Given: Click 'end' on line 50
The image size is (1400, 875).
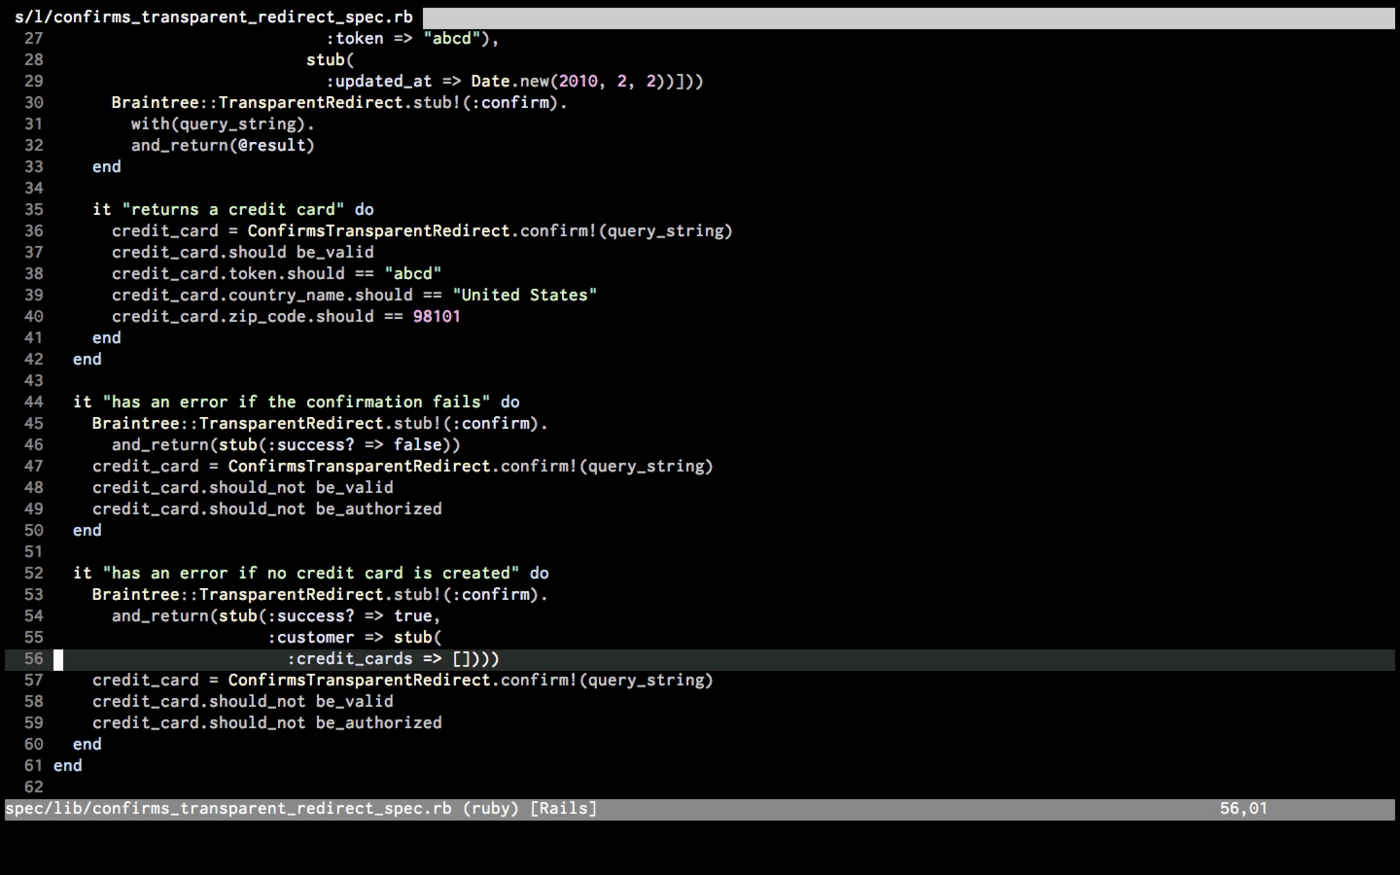Looking at the screenshot, I should pos(87,530).
